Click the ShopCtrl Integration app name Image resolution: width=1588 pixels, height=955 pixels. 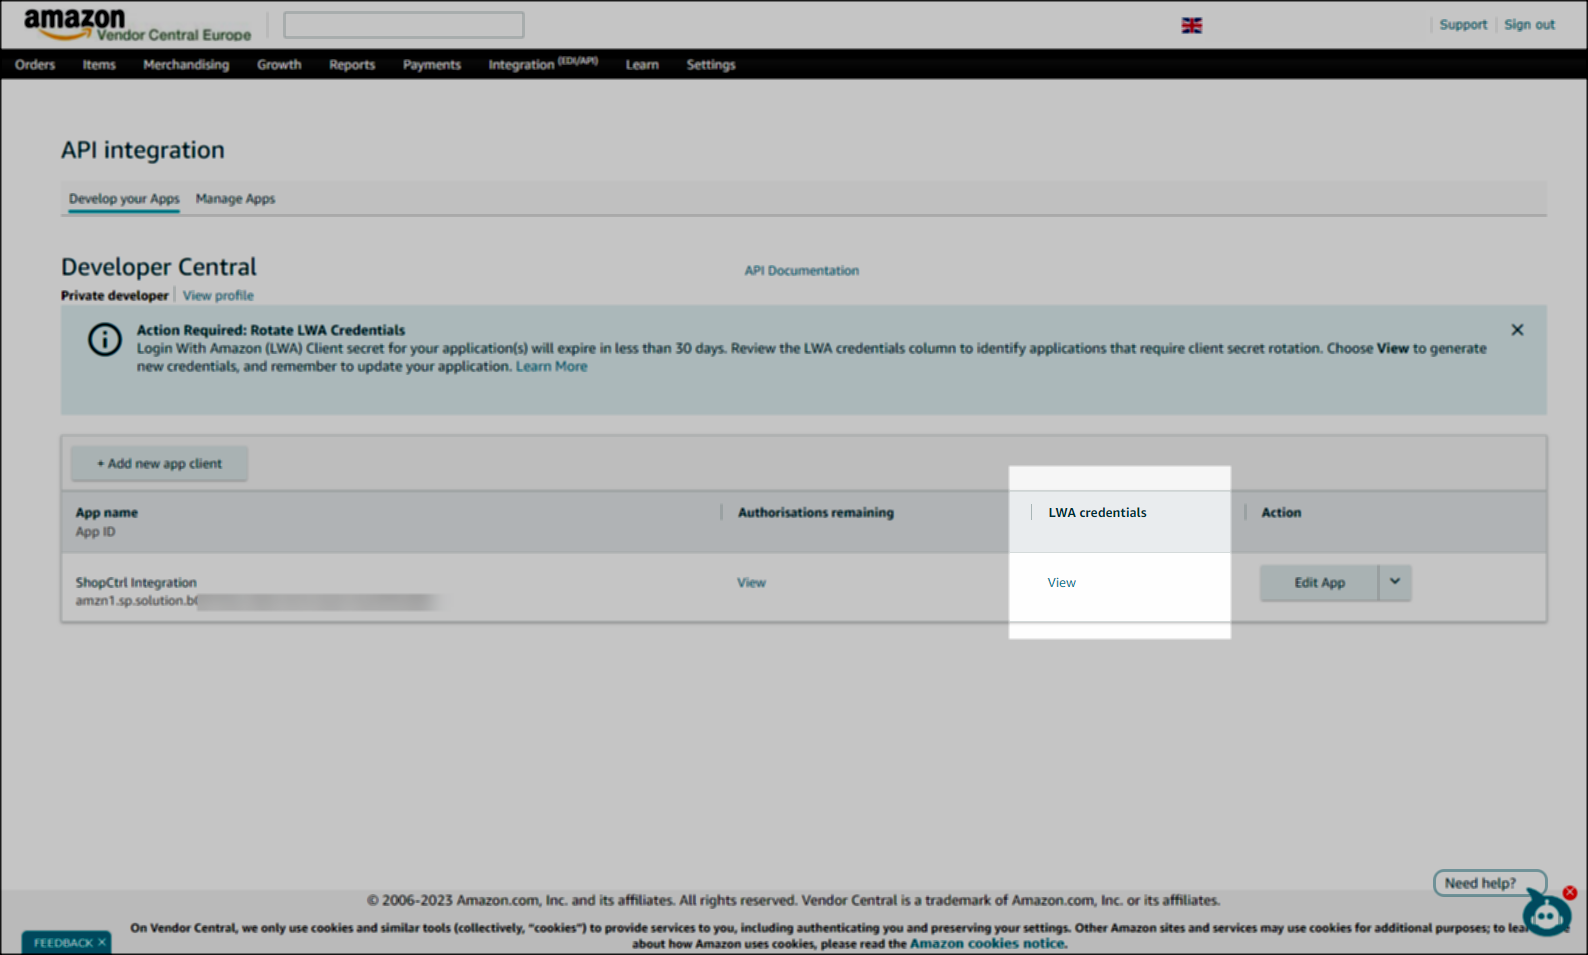[x=136, y=582]
